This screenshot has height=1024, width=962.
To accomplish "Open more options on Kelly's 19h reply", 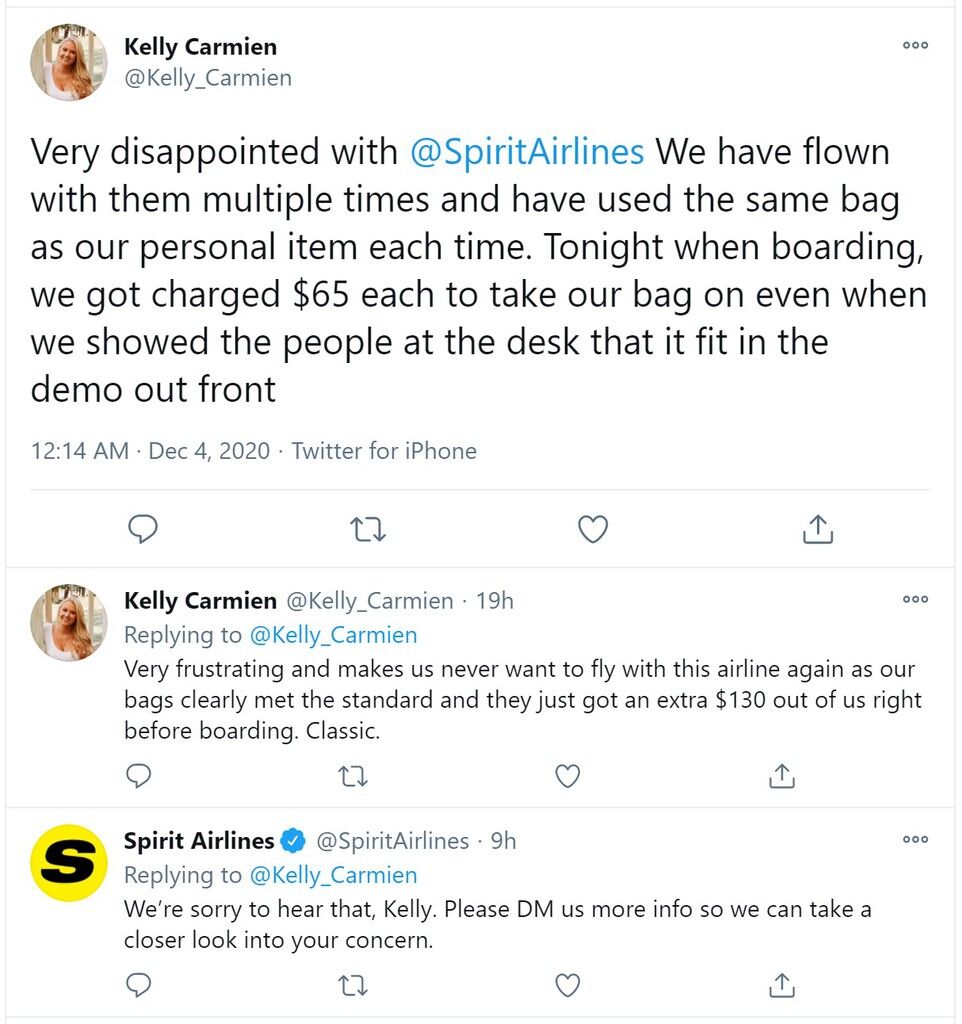I will pos(915,599).
